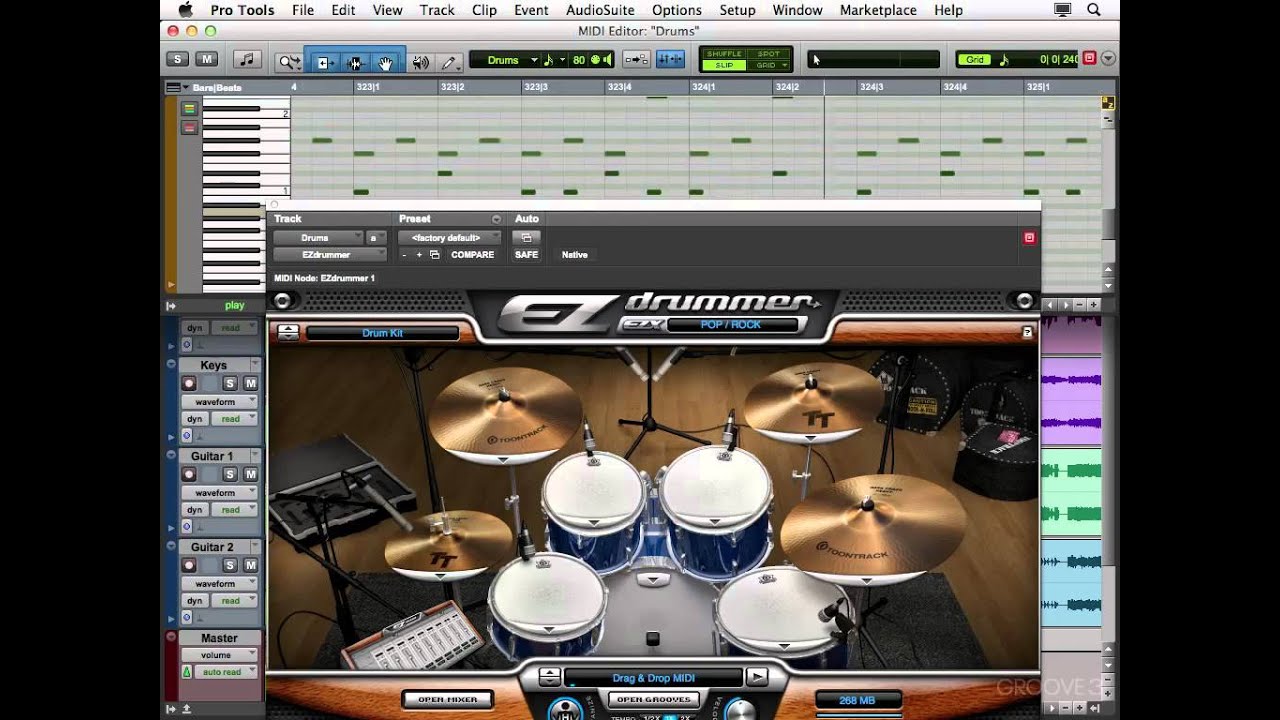
Task: Open the Drums track selector dropdown
Action: pos(511,60)
